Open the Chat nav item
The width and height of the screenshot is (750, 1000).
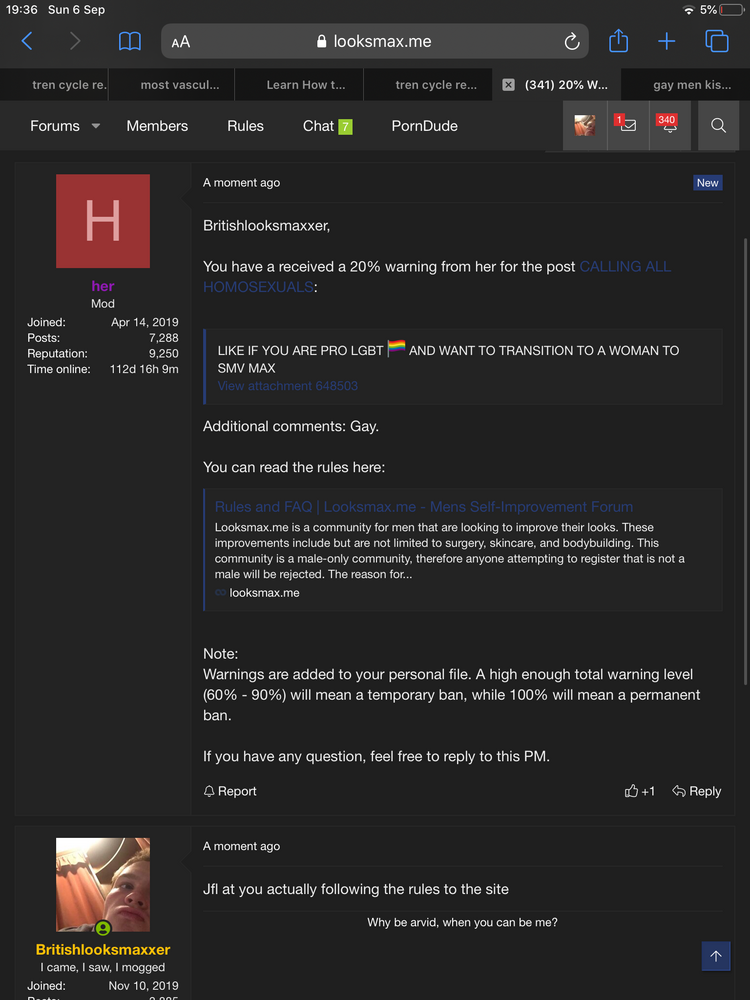(x=319, y=126)
